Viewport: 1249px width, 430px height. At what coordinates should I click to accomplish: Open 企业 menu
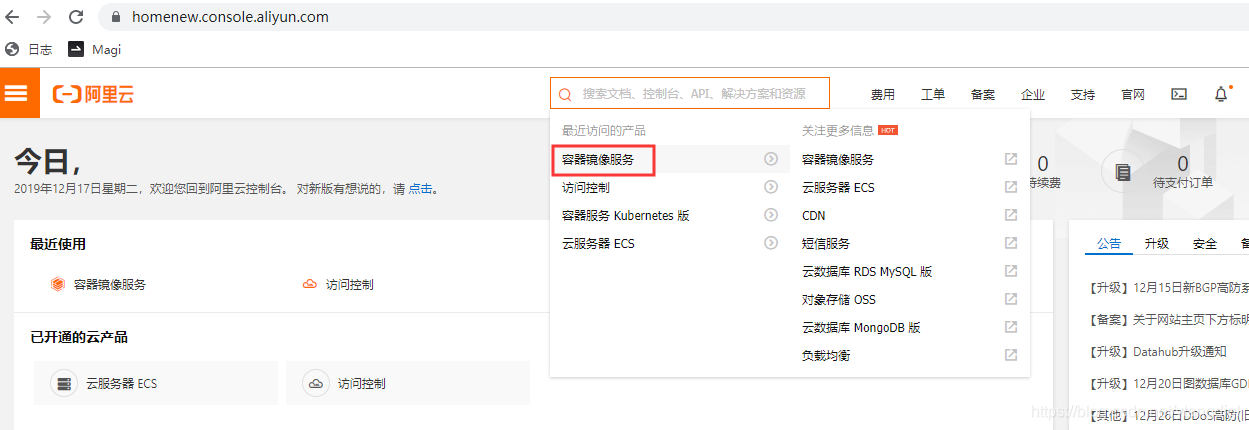[1032, 94]
